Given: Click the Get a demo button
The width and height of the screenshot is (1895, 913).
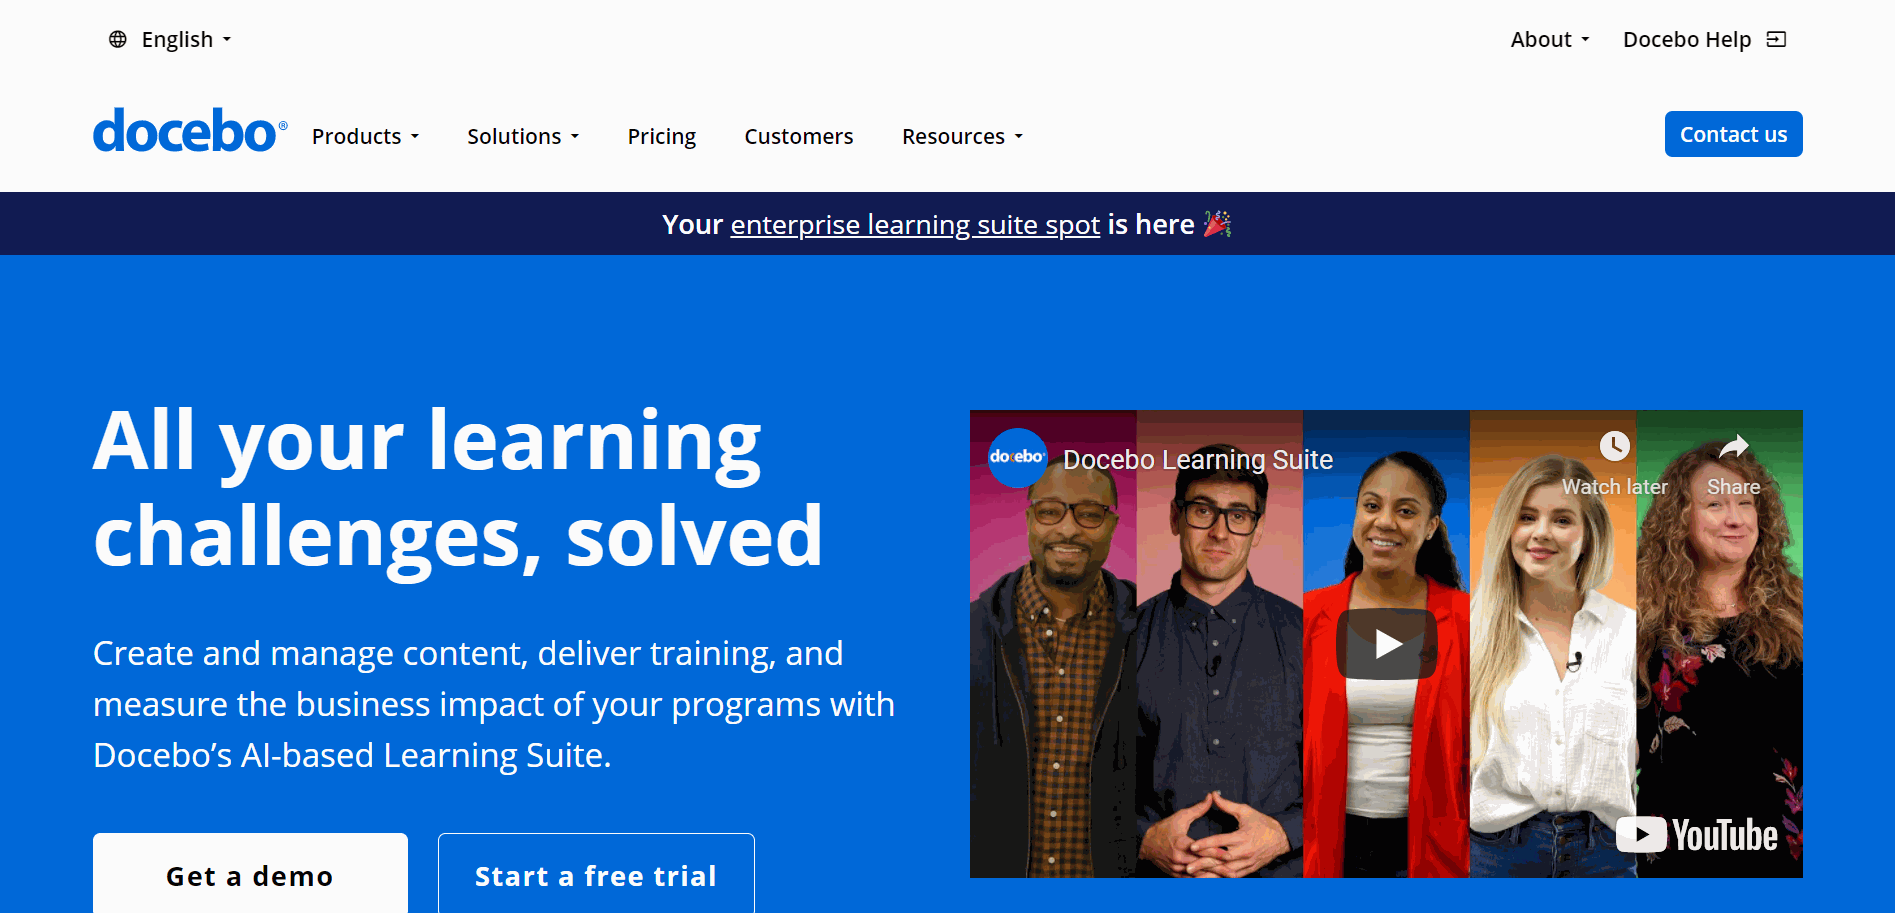Looking at the screenshot, I should (250, 874).
